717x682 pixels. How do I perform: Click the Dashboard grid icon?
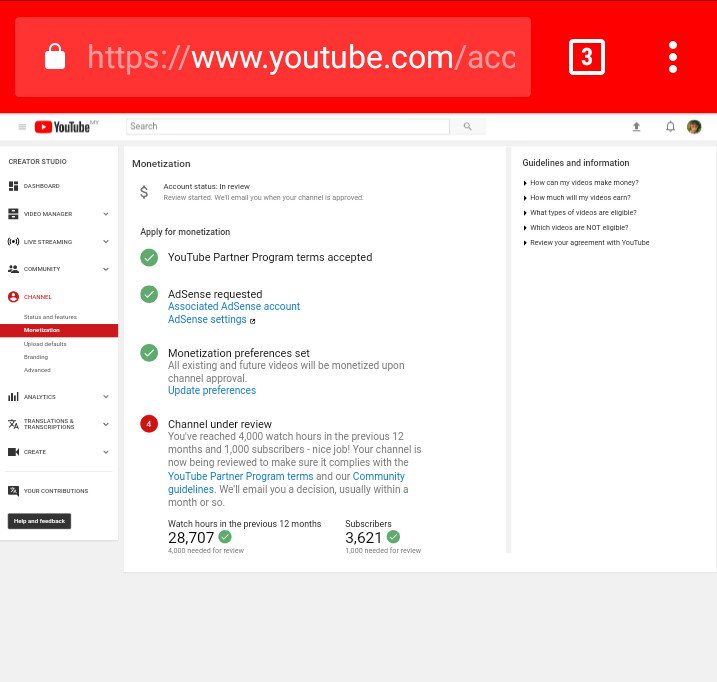[x=13, y=186]
